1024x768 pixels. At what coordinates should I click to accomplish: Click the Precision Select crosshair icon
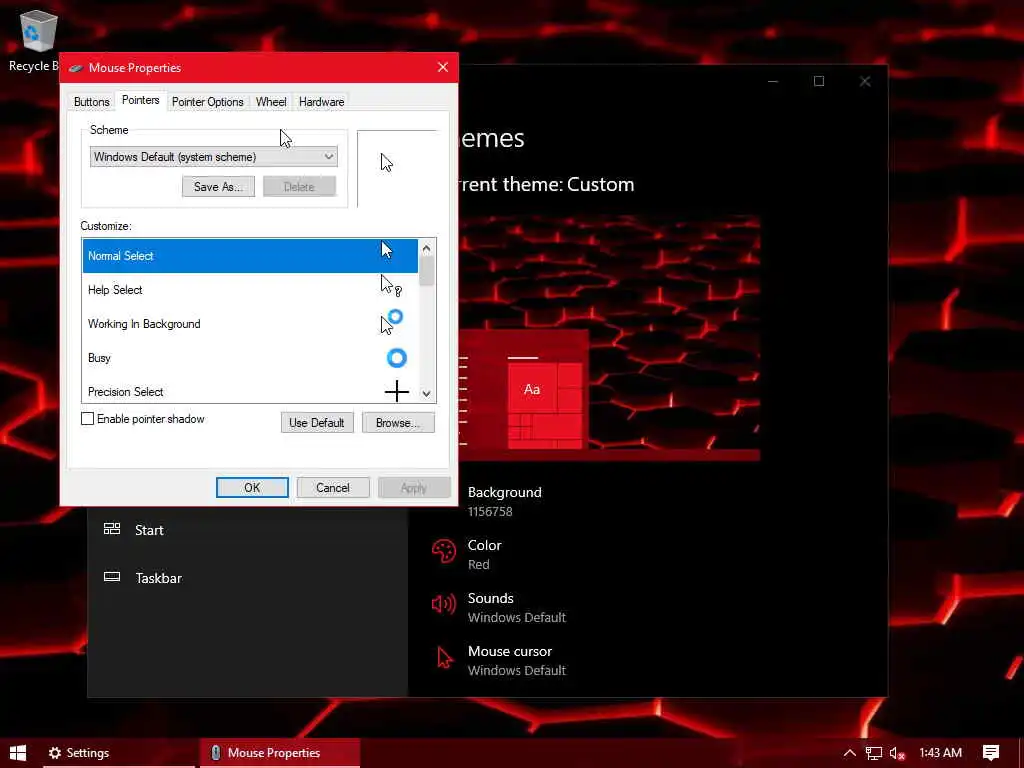pos(396,392)
